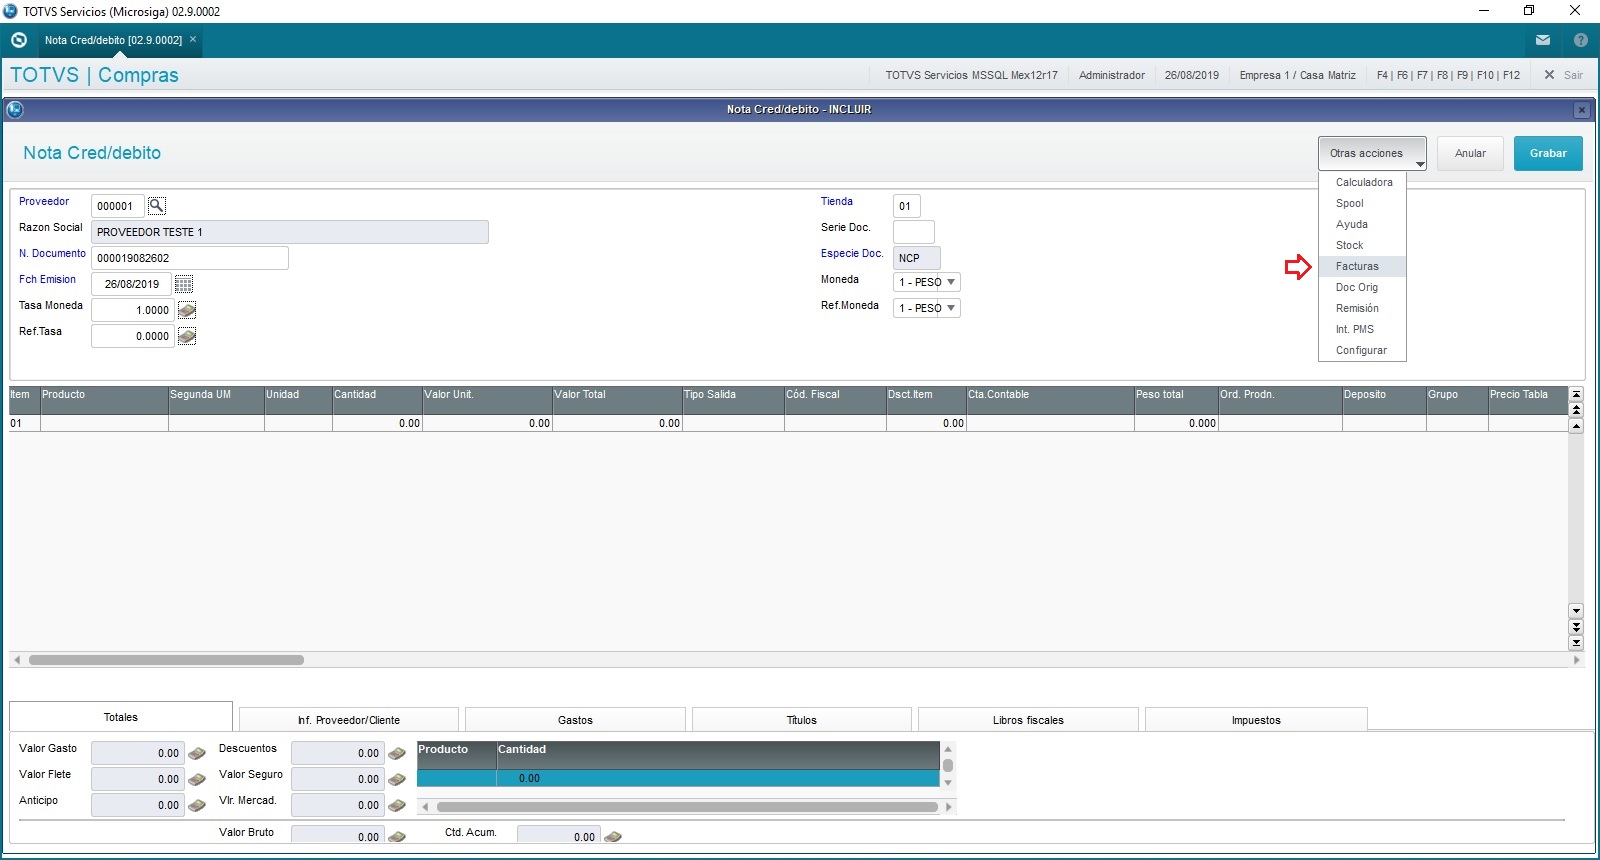
Task: Select Calculadora from Otras acciones menu
Action: coord(1363,182)
